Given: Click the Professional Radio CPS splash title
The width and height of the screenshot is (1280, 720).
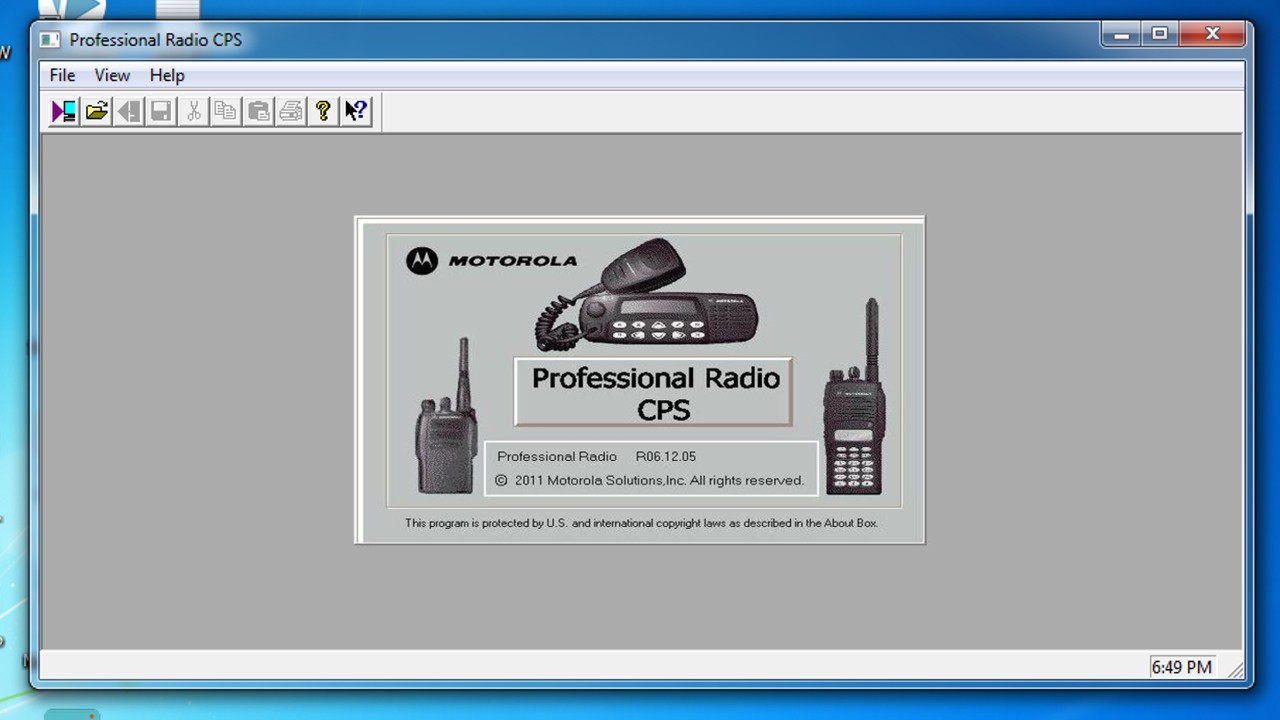Looking at the screenshot, I should pyautogui.click(x=655, y=393).
